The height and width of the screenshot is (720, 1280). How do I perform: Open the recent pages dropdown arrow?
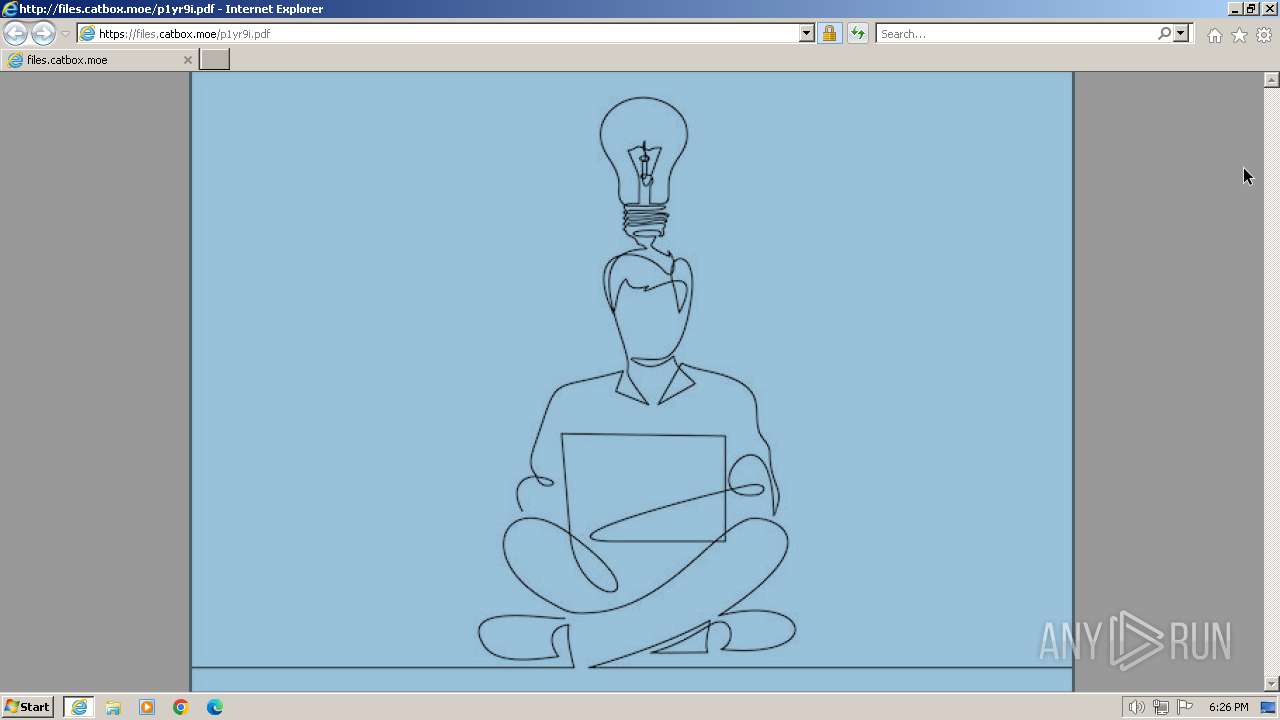66,34
